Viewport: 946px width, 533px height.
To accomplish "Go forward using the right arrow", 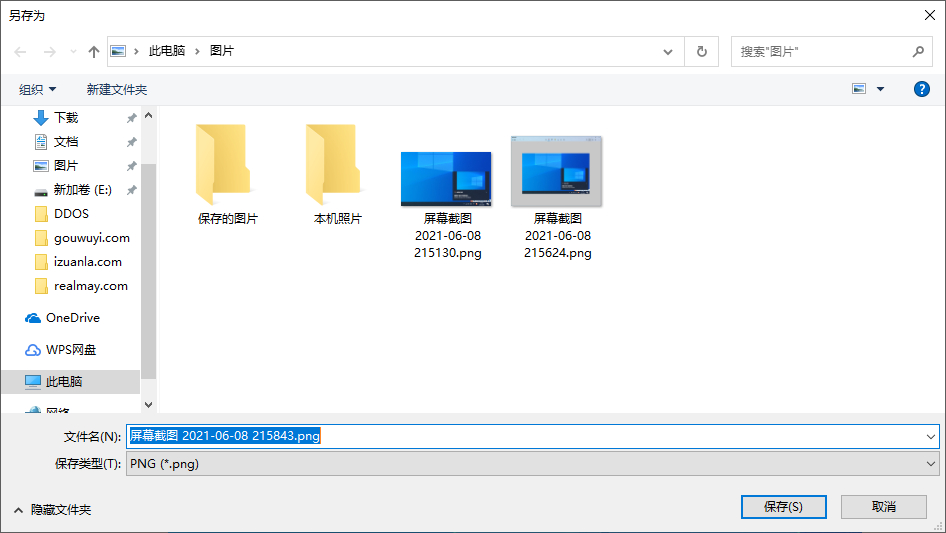I will [49, 52].
